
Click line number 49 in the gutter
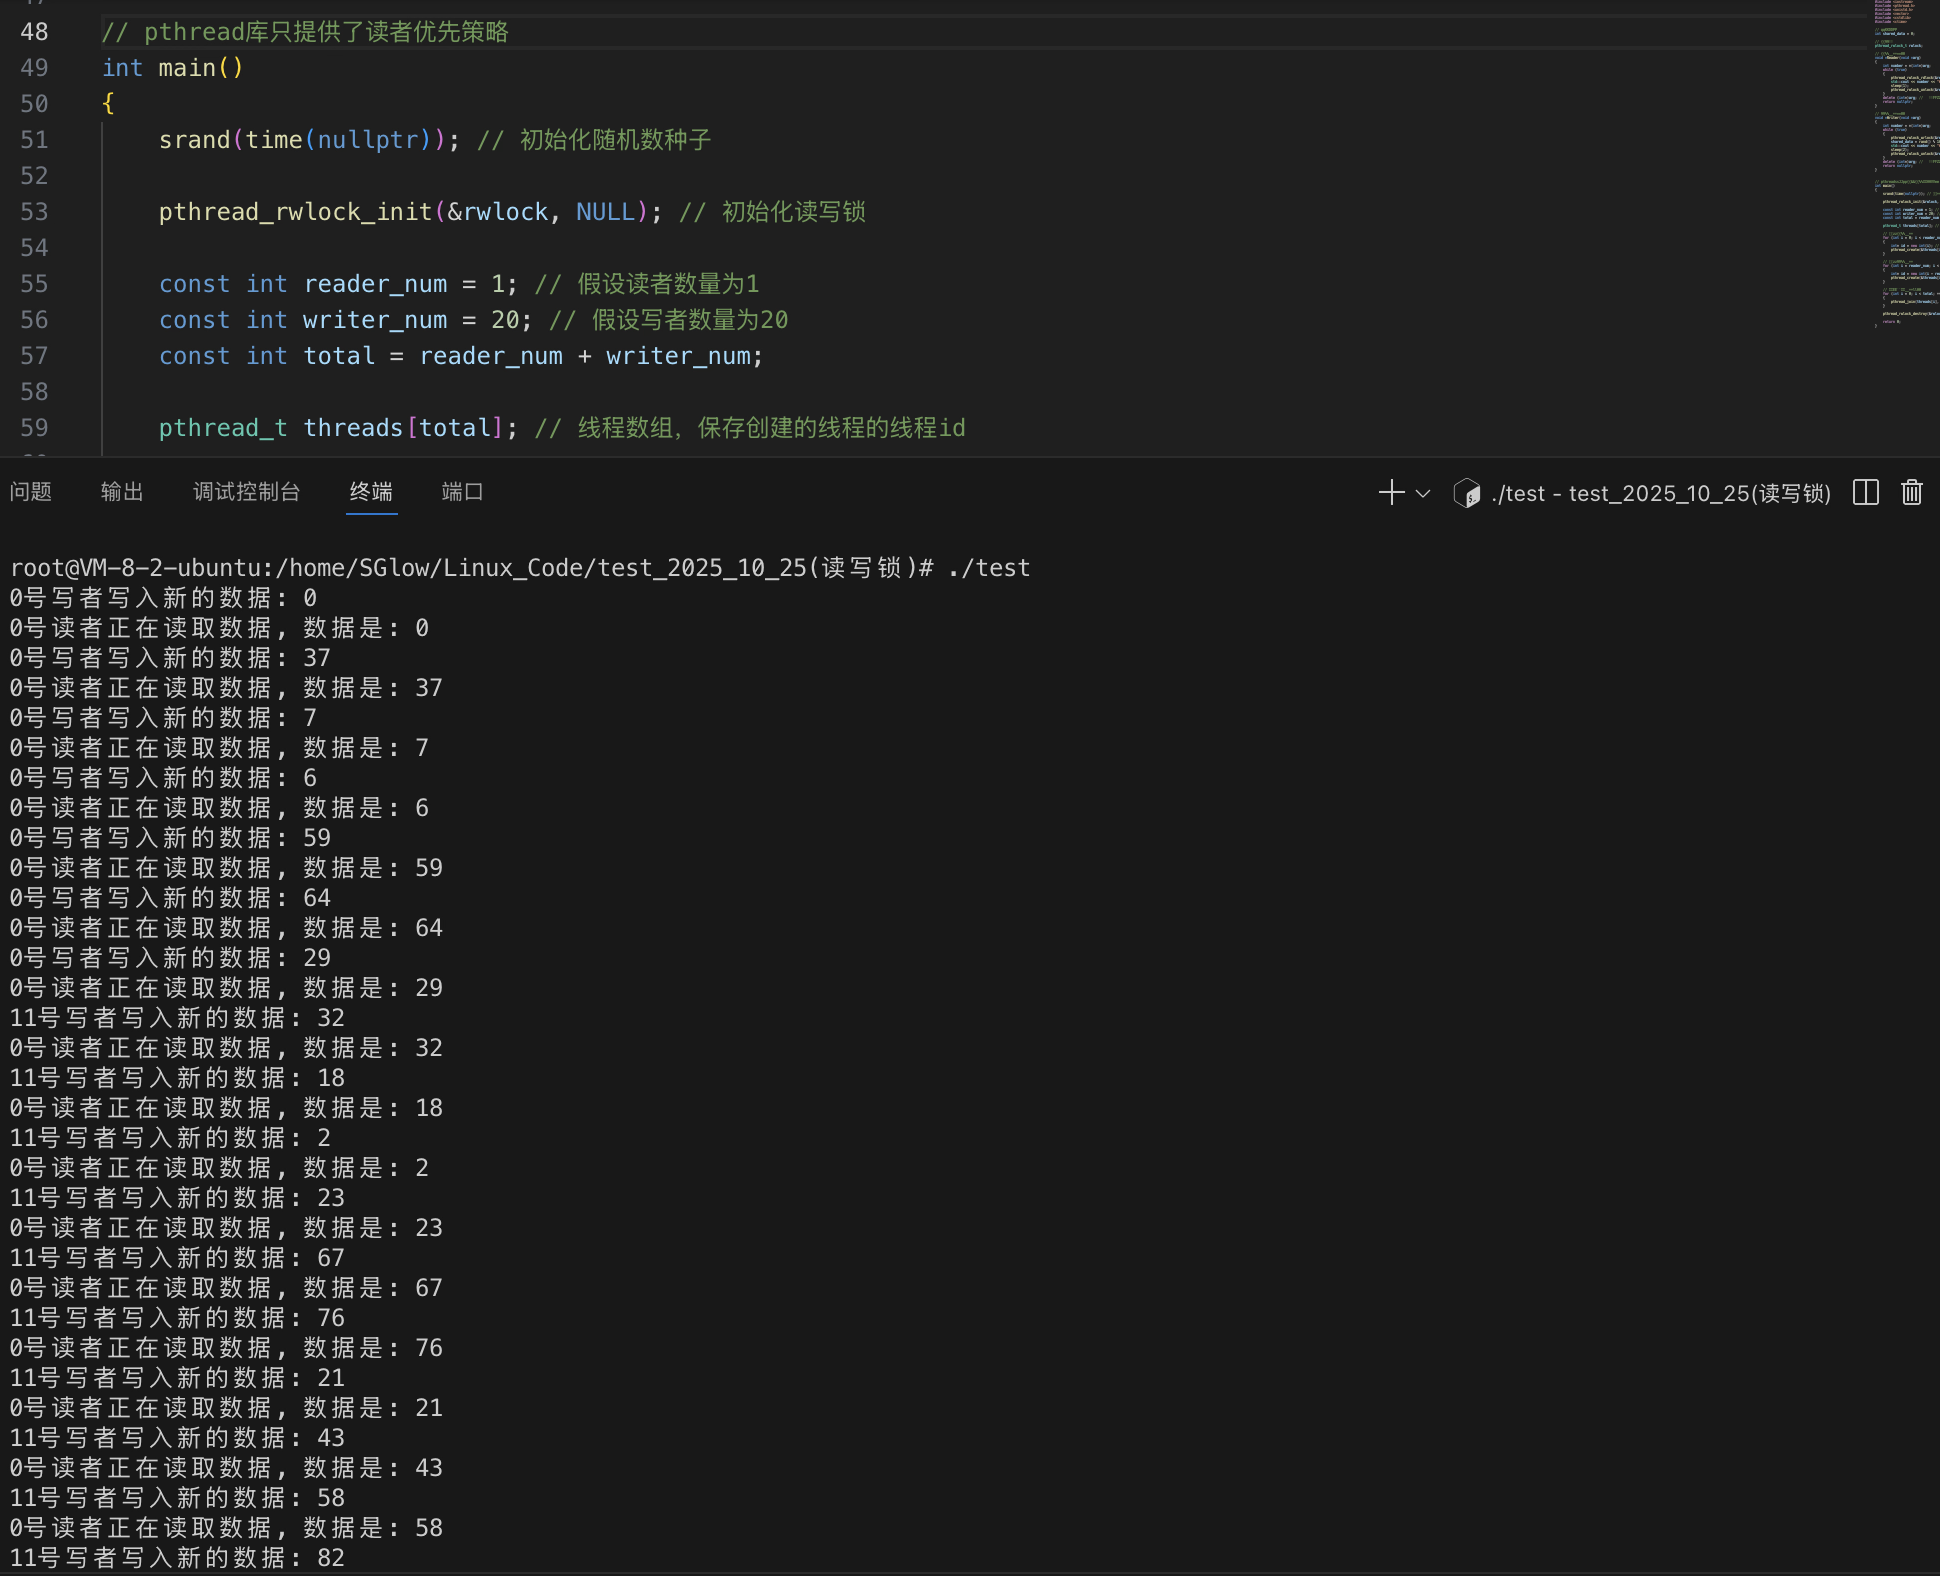pyautogui.click(x=34, y=68)
